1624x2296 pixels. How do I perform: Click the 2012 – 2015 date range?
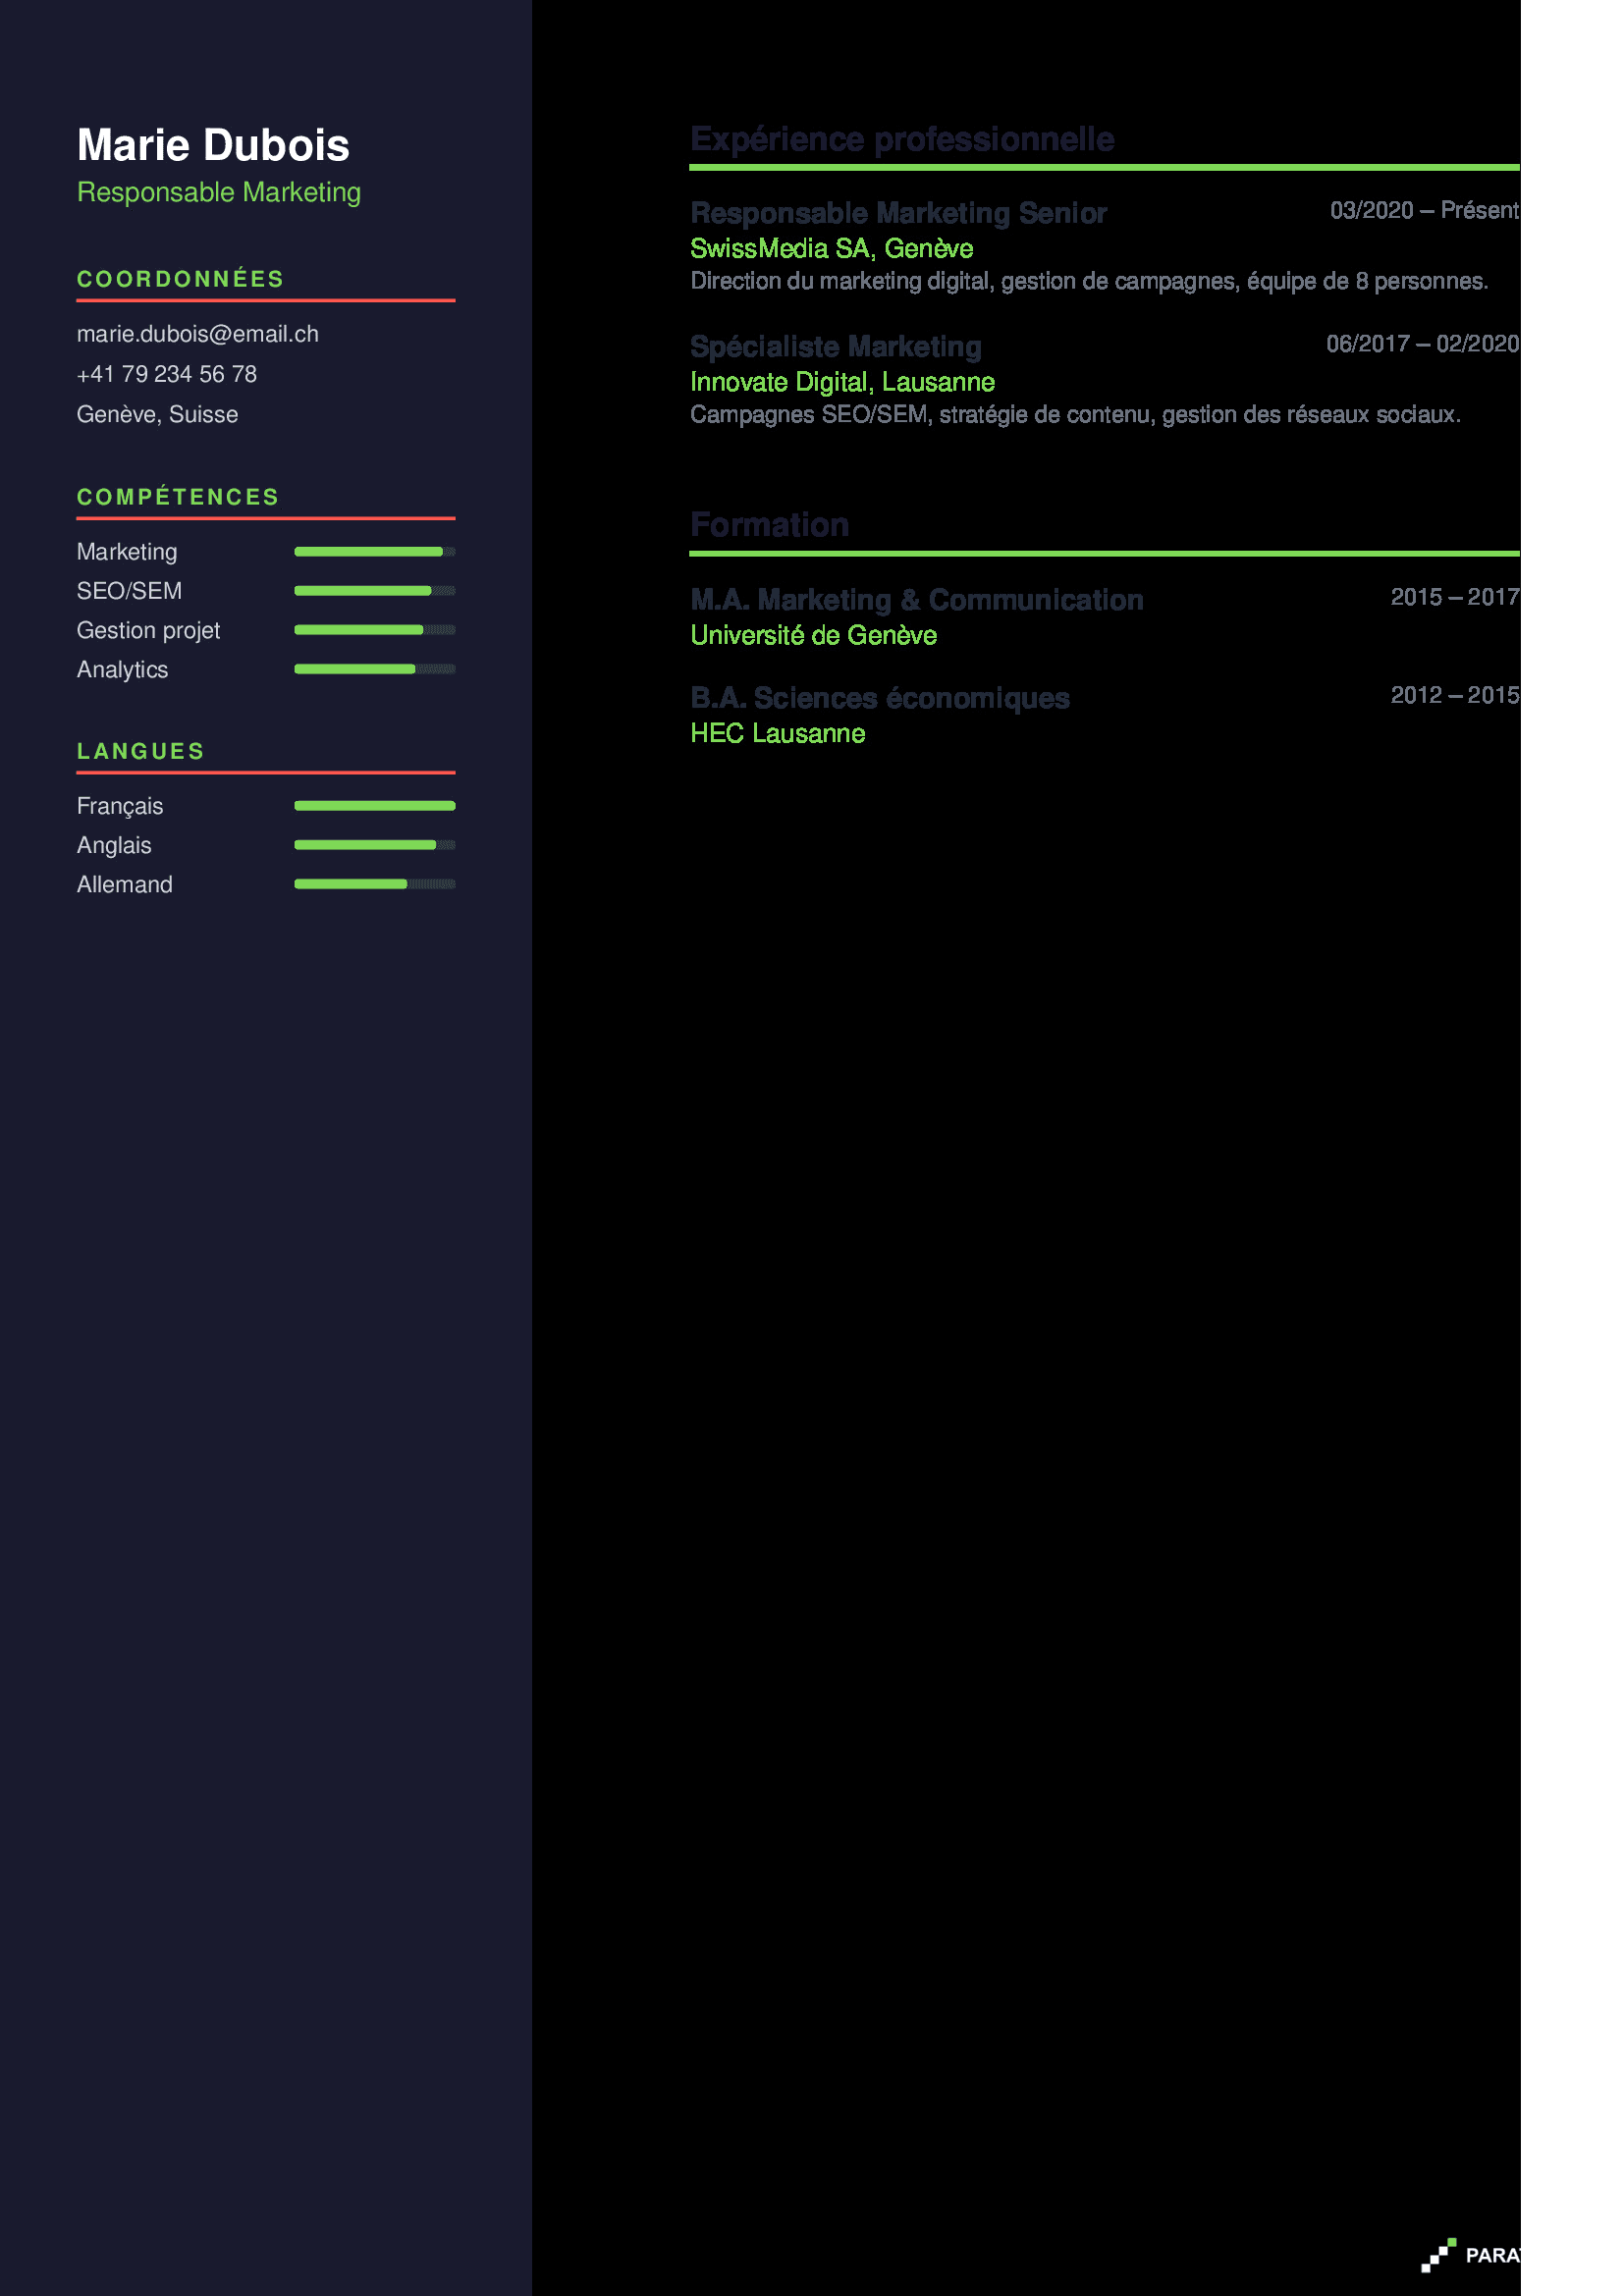[x=1455, y=695]
